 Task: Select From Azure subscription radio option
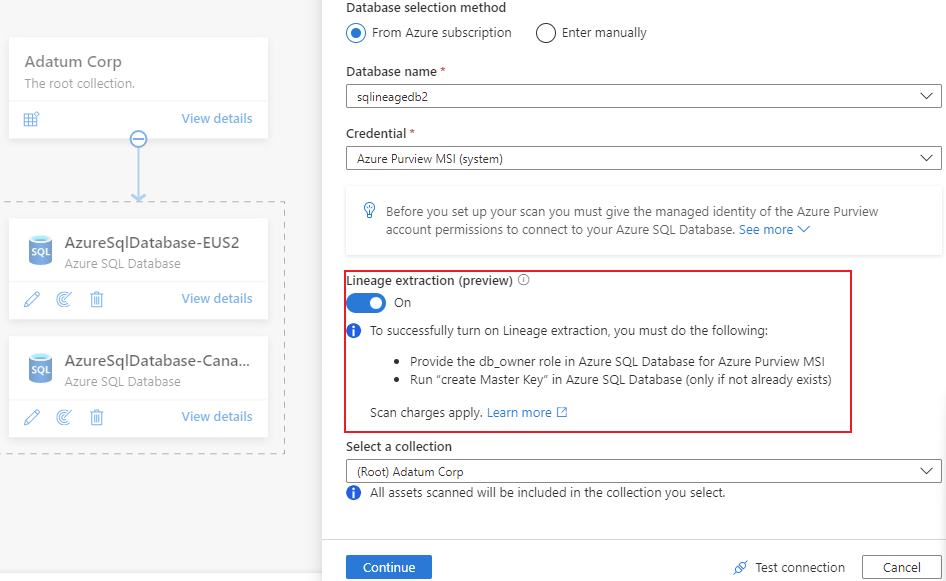[x=356, y=33]
